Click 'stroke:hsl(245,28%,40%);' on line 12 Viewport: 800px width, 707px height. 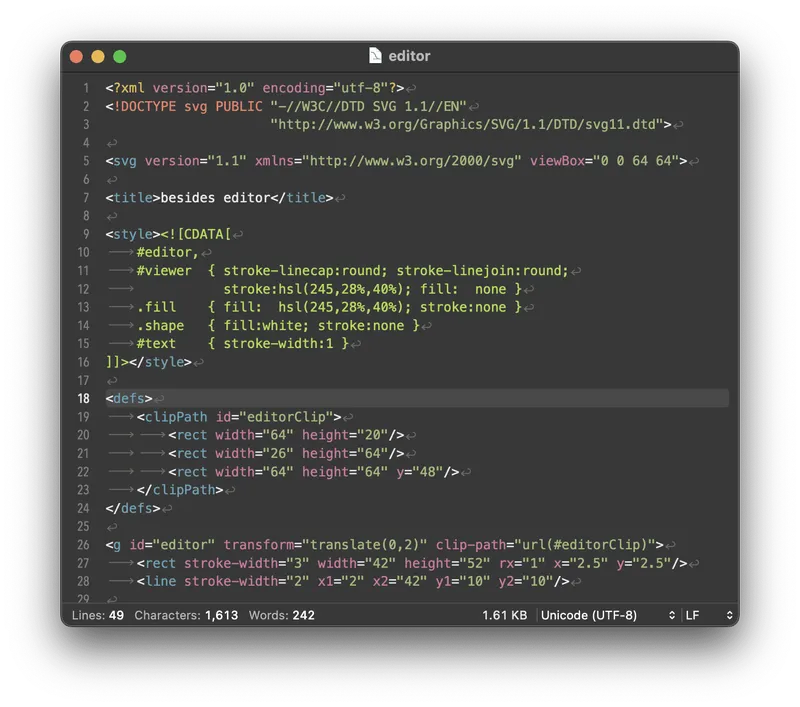click(317, 289)
